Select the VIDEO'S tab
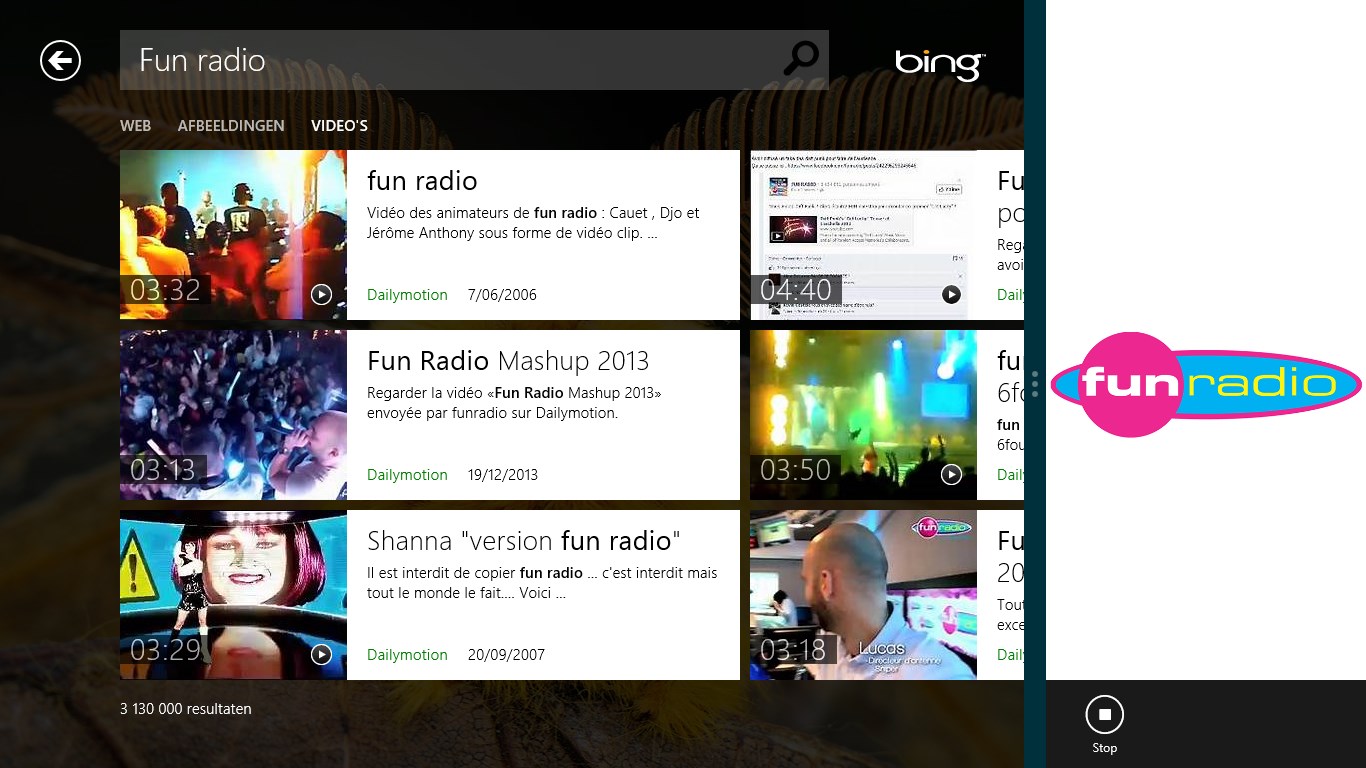Viewport: 1366px width, 768px height. coord(339,126)
